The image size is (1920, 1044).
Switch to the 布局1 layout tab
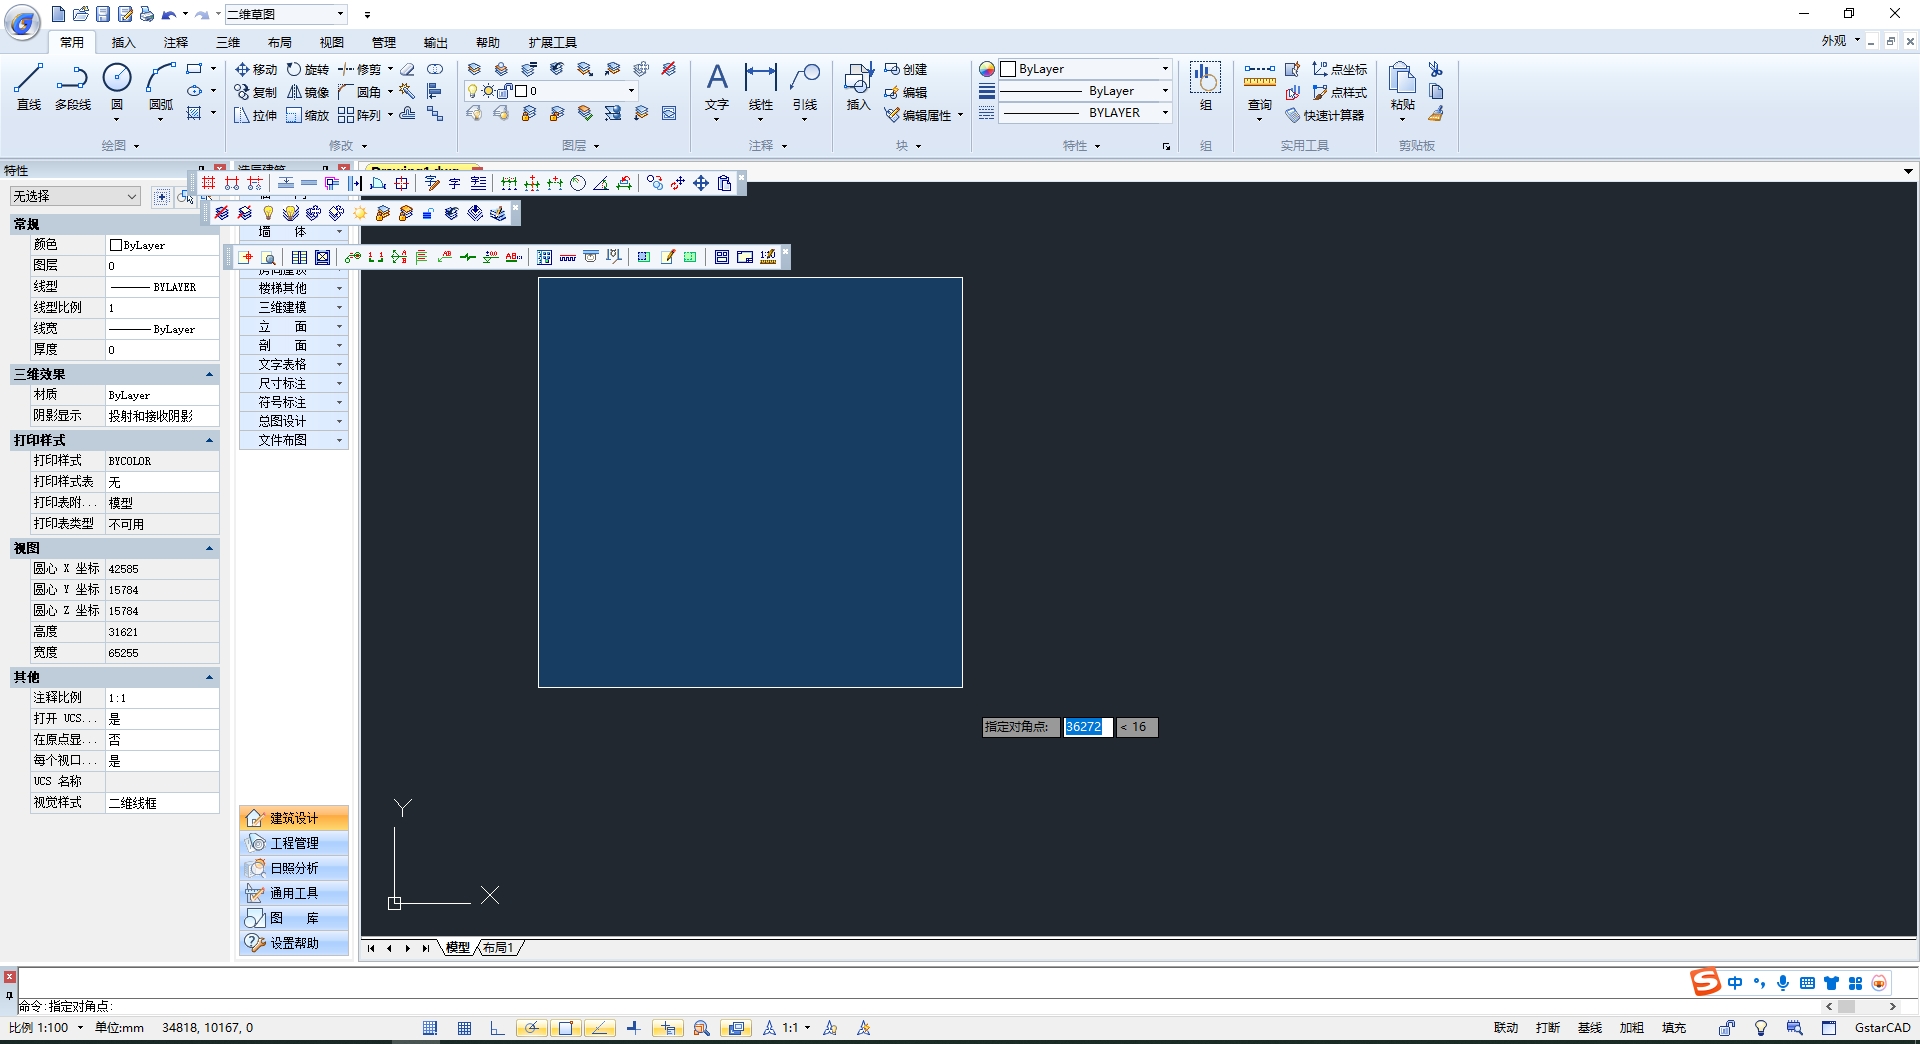(498, 948)
